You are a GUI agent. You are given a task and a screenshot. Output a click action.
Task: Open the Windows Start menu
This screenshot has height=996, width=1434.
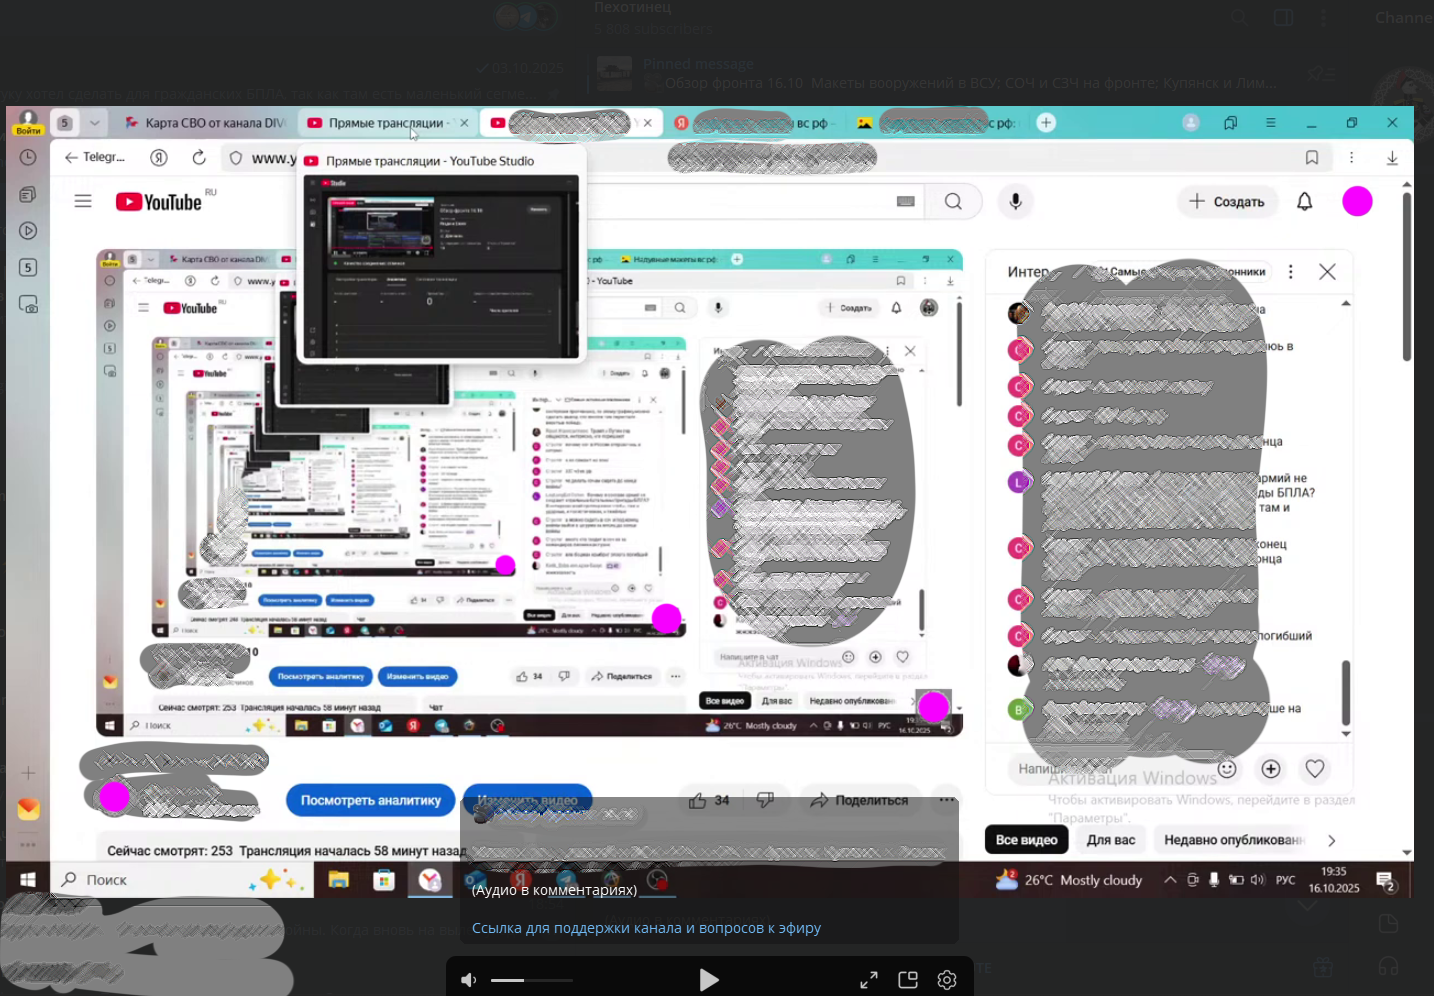click(x=28, y=880)
